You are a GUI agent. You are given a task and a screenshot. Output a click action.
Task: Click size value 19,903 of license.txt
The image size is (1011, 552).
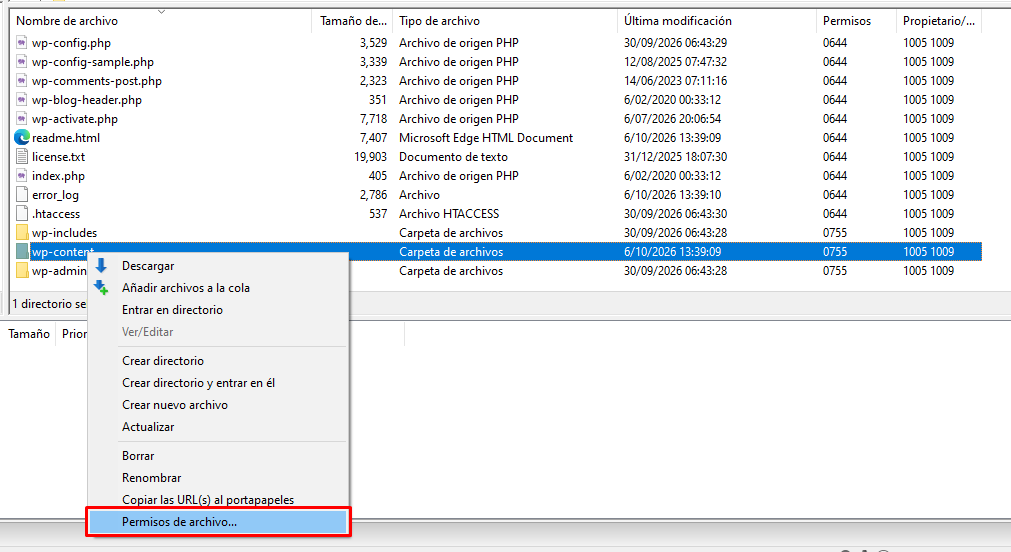(370, 157)
